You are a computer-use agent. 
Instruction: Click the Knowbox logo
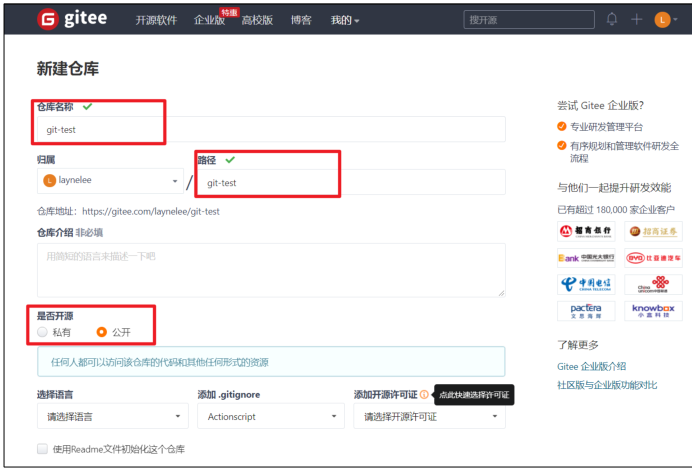(653, 310)
